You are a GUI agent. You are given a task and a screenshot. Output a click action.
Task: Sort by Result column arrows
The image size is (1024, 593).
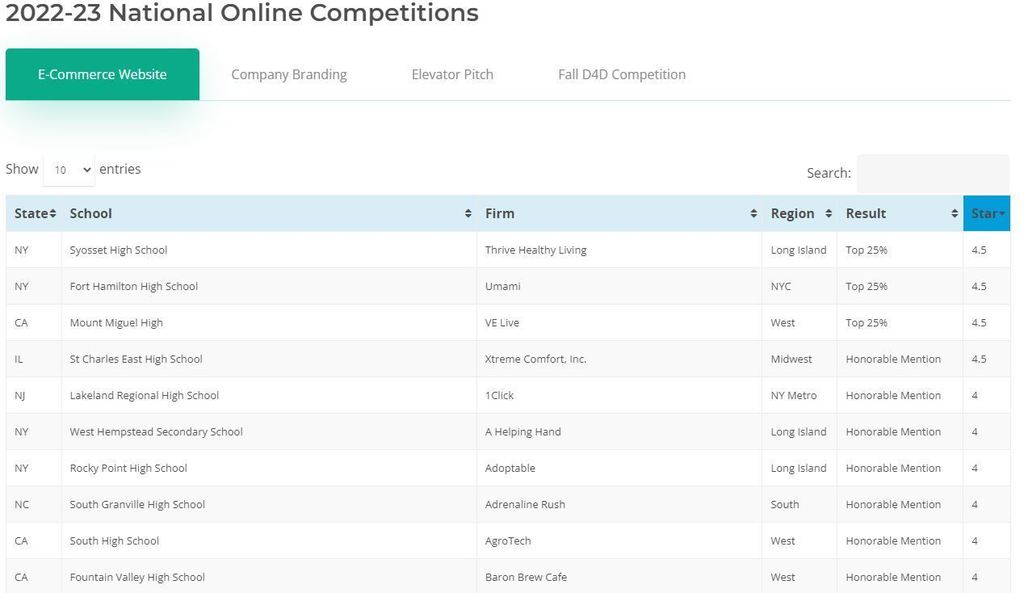click(x=954, y=214)
